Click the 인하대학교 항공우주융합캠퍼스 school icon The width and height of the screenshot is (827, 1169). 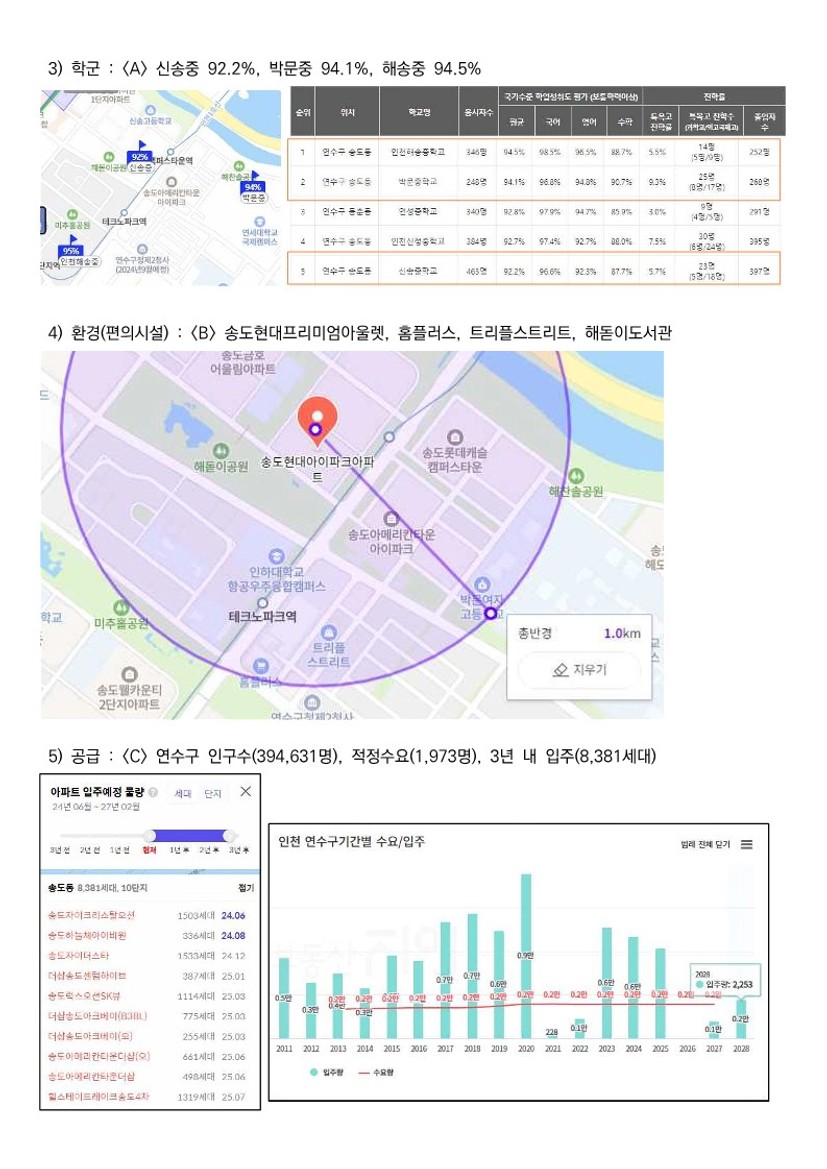pos(277,556)
